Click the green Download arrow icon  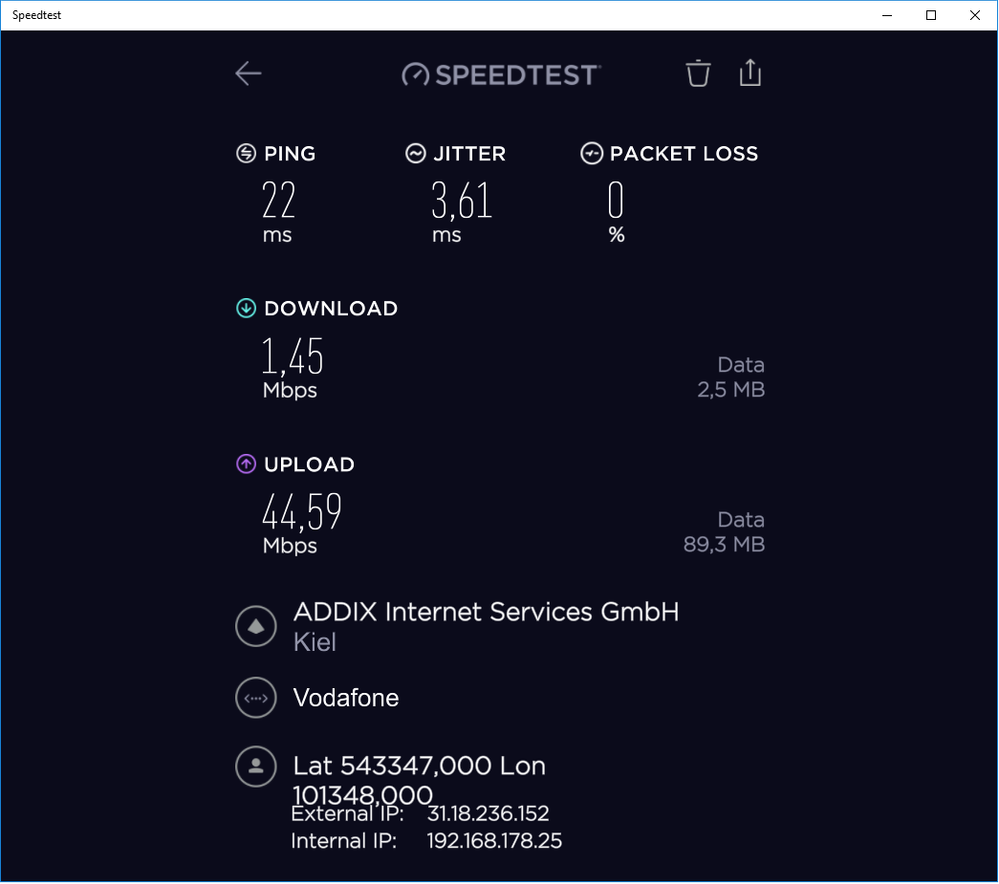245,308
